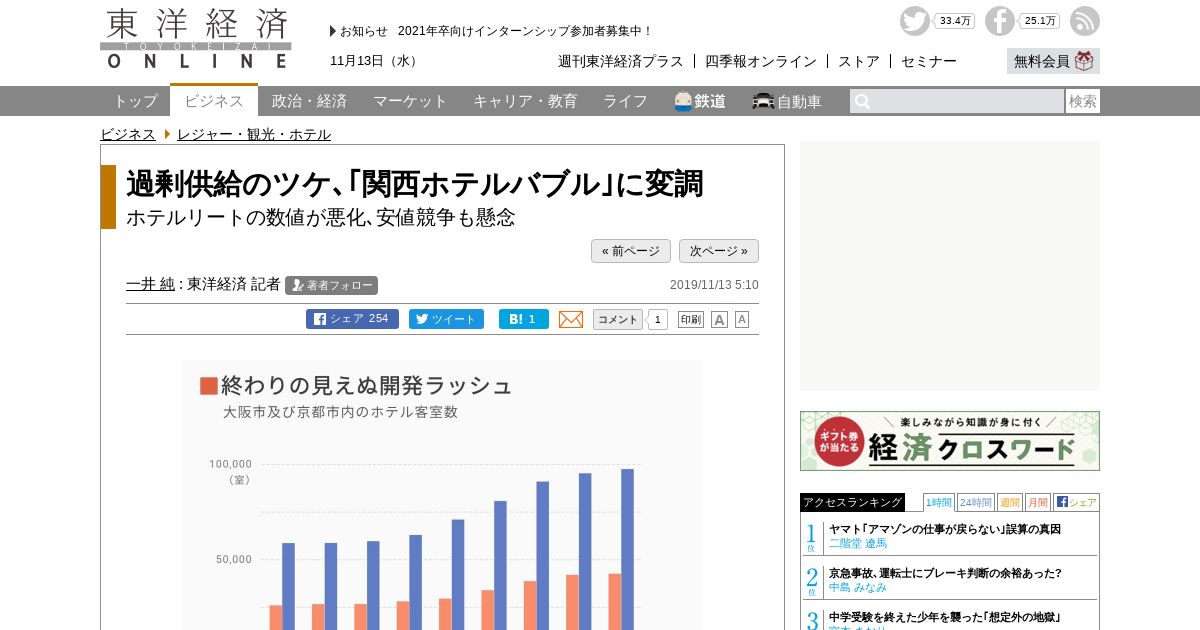Click the article headline 過剰供給のツケ
Viewport: 1200px width, 630px height.
coord(415,184)
